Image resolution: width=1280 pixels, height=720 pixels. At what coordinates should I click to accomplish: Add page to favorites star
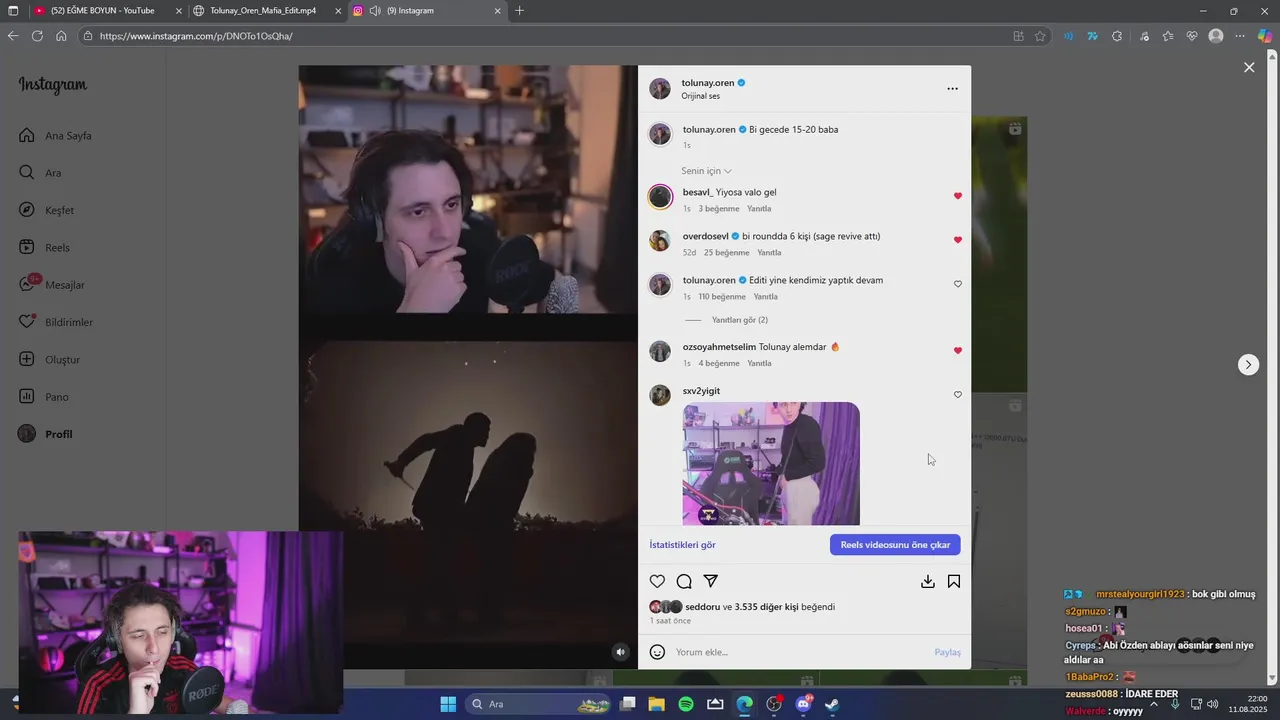click(1040, 36)
